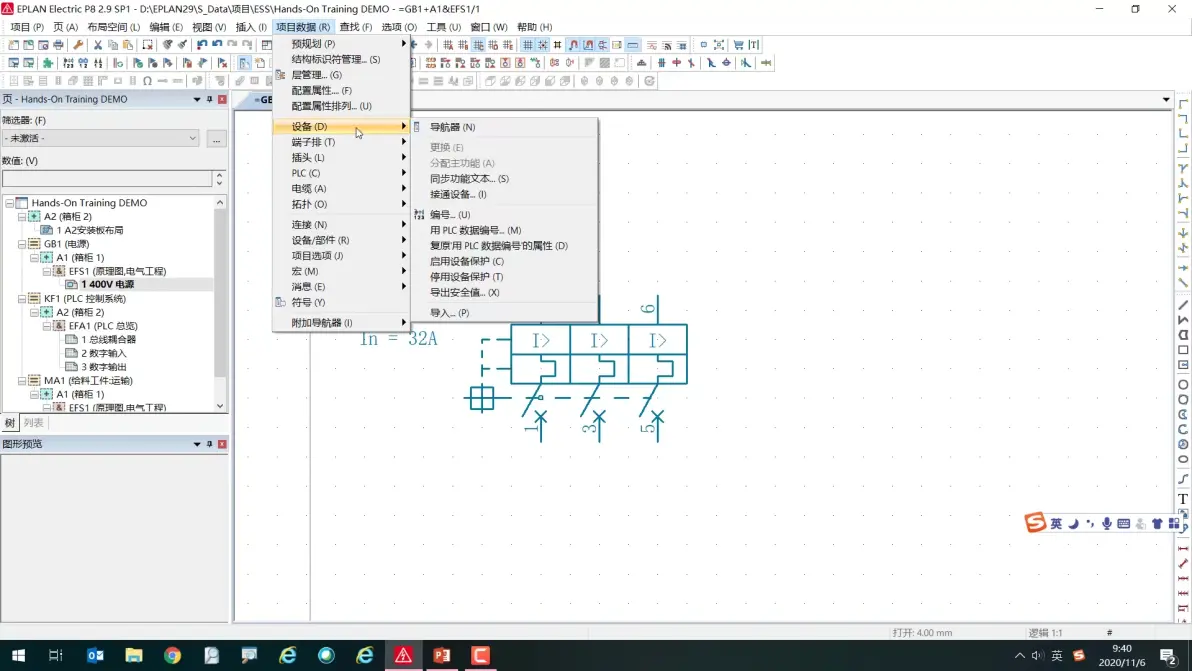Screen dimensions: 1192x671
Task: Open the page navigator panel dropdown arrow
Action: (197, 100)
